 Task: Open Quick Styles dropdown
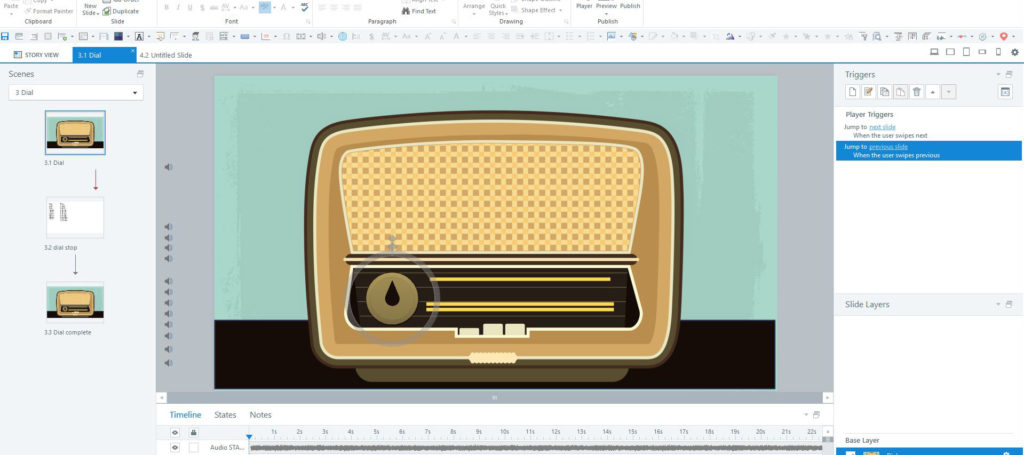pos(498,9)
